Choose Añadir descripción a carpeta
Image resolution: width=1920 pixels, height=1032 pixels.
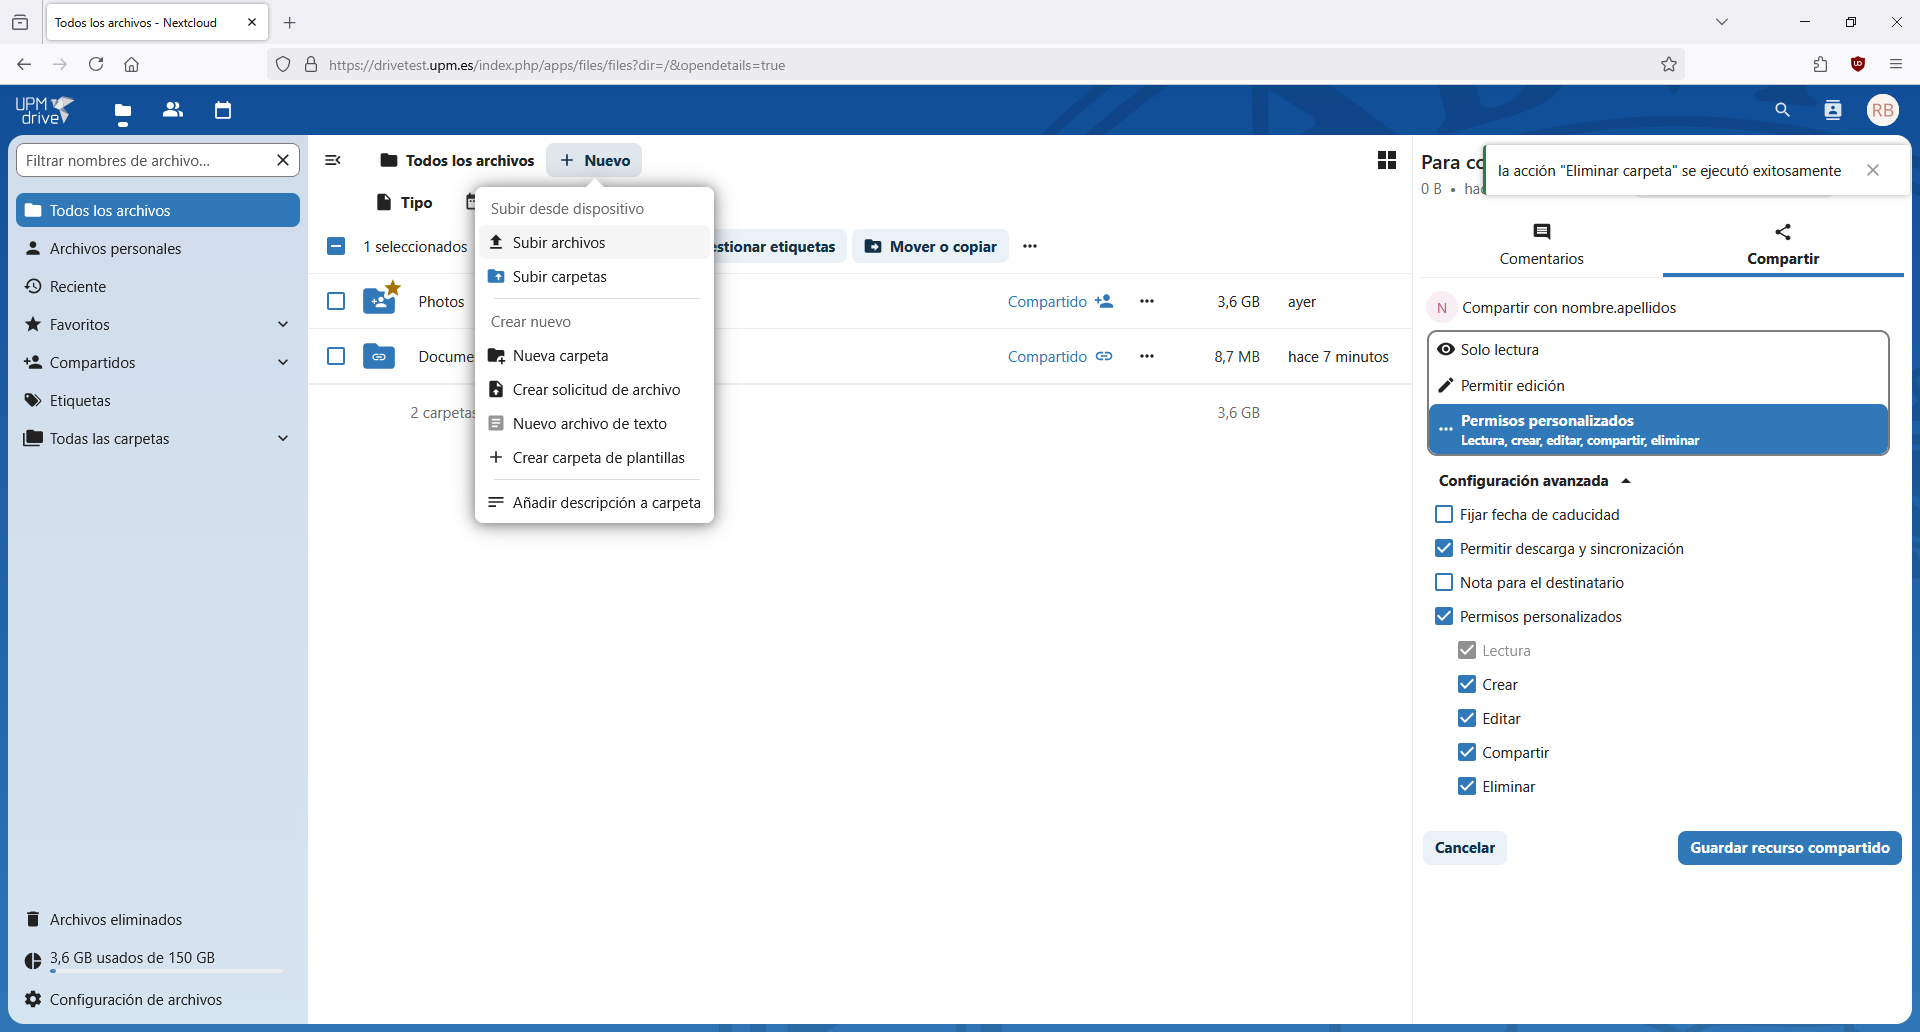[594, 502]
